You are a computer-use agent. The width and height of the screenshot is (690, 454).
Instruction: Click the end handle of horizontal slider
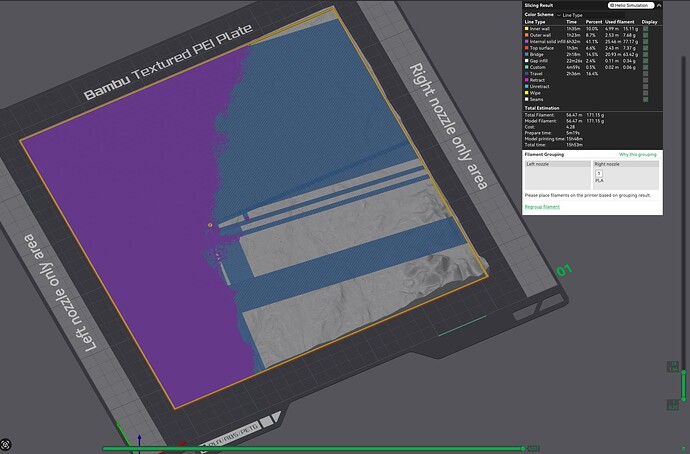(x=523, y=449)
